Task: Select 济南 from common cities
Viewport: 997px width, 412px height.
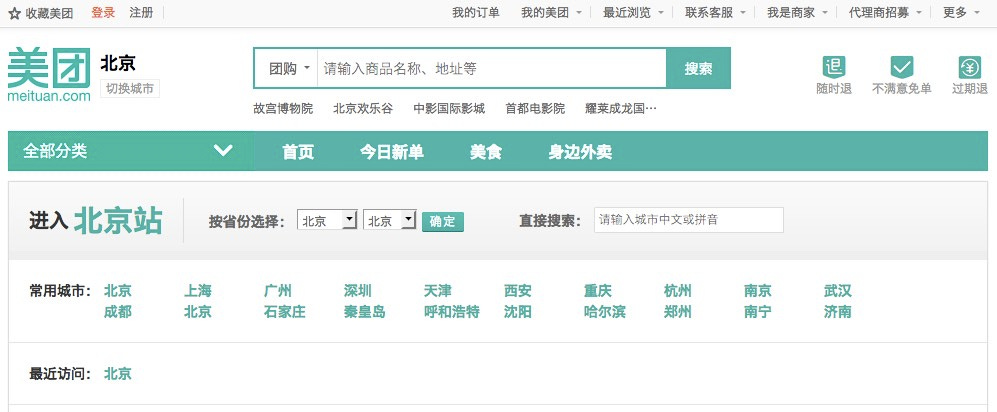Action: (838, 312)
